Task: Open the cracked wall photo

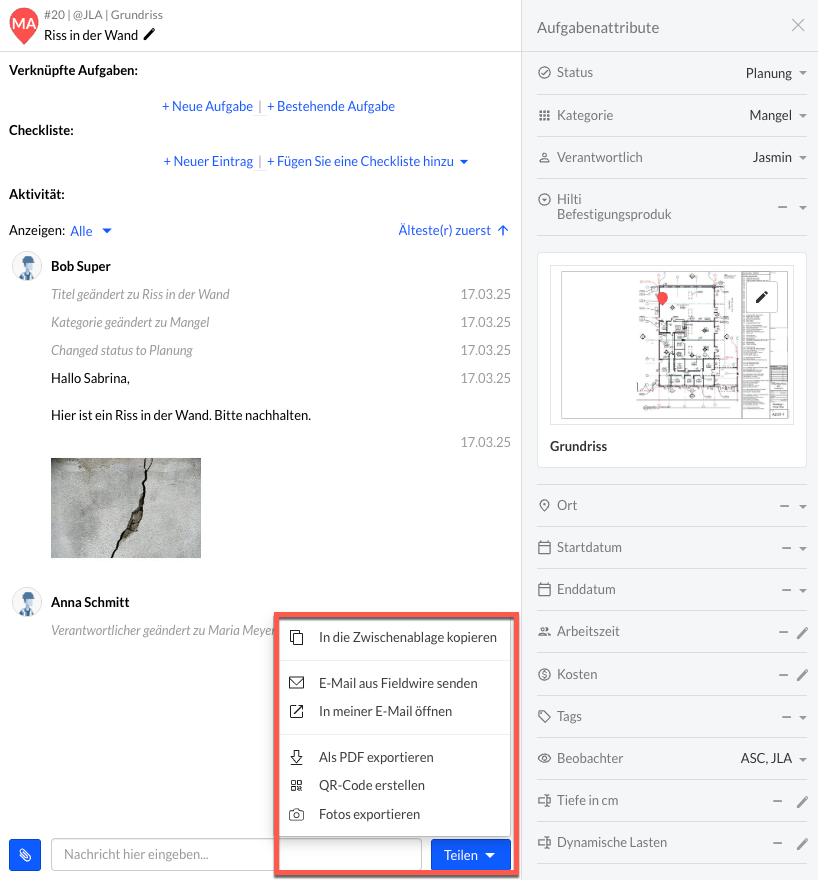Action: pyautogui.click(x=126, y=507)
